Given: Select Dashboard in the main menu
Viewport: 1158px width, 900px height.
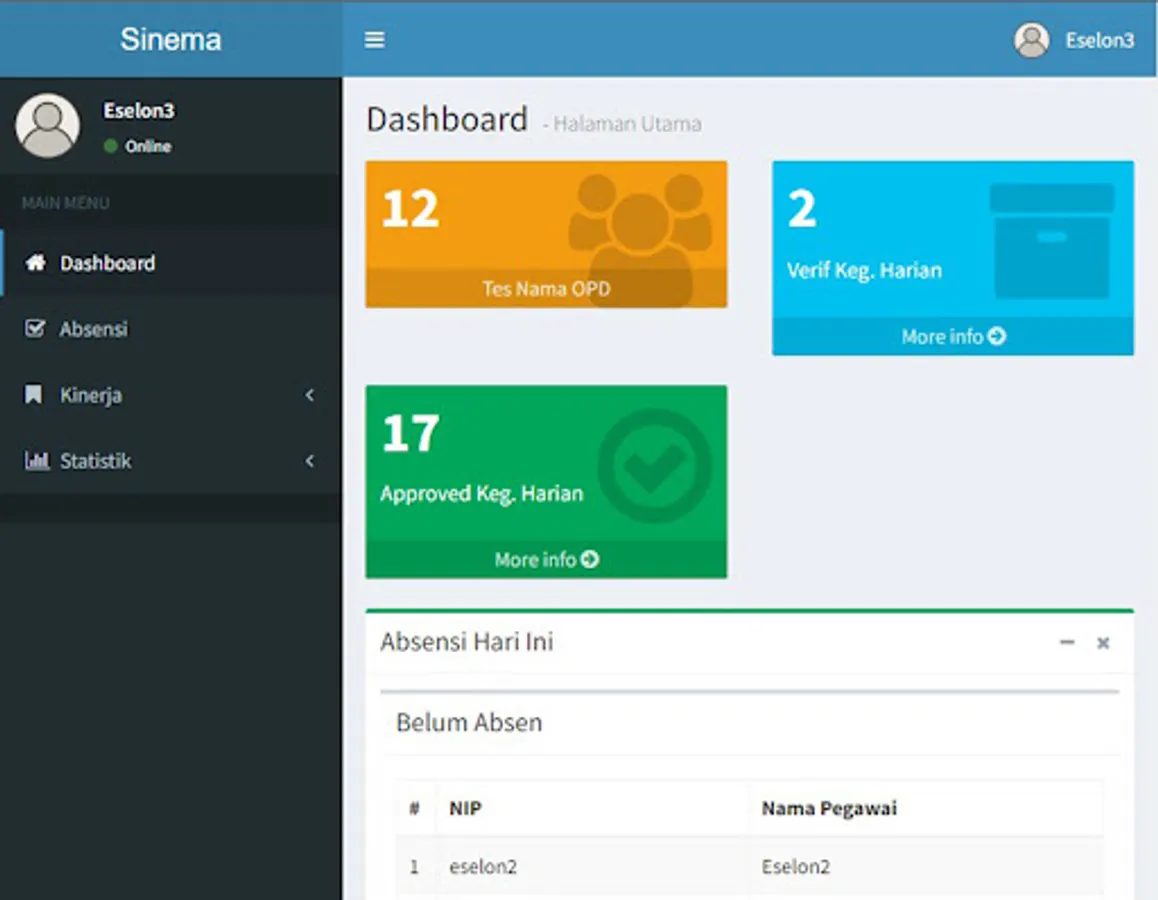Looking at the screenshot, I should 107,263.
